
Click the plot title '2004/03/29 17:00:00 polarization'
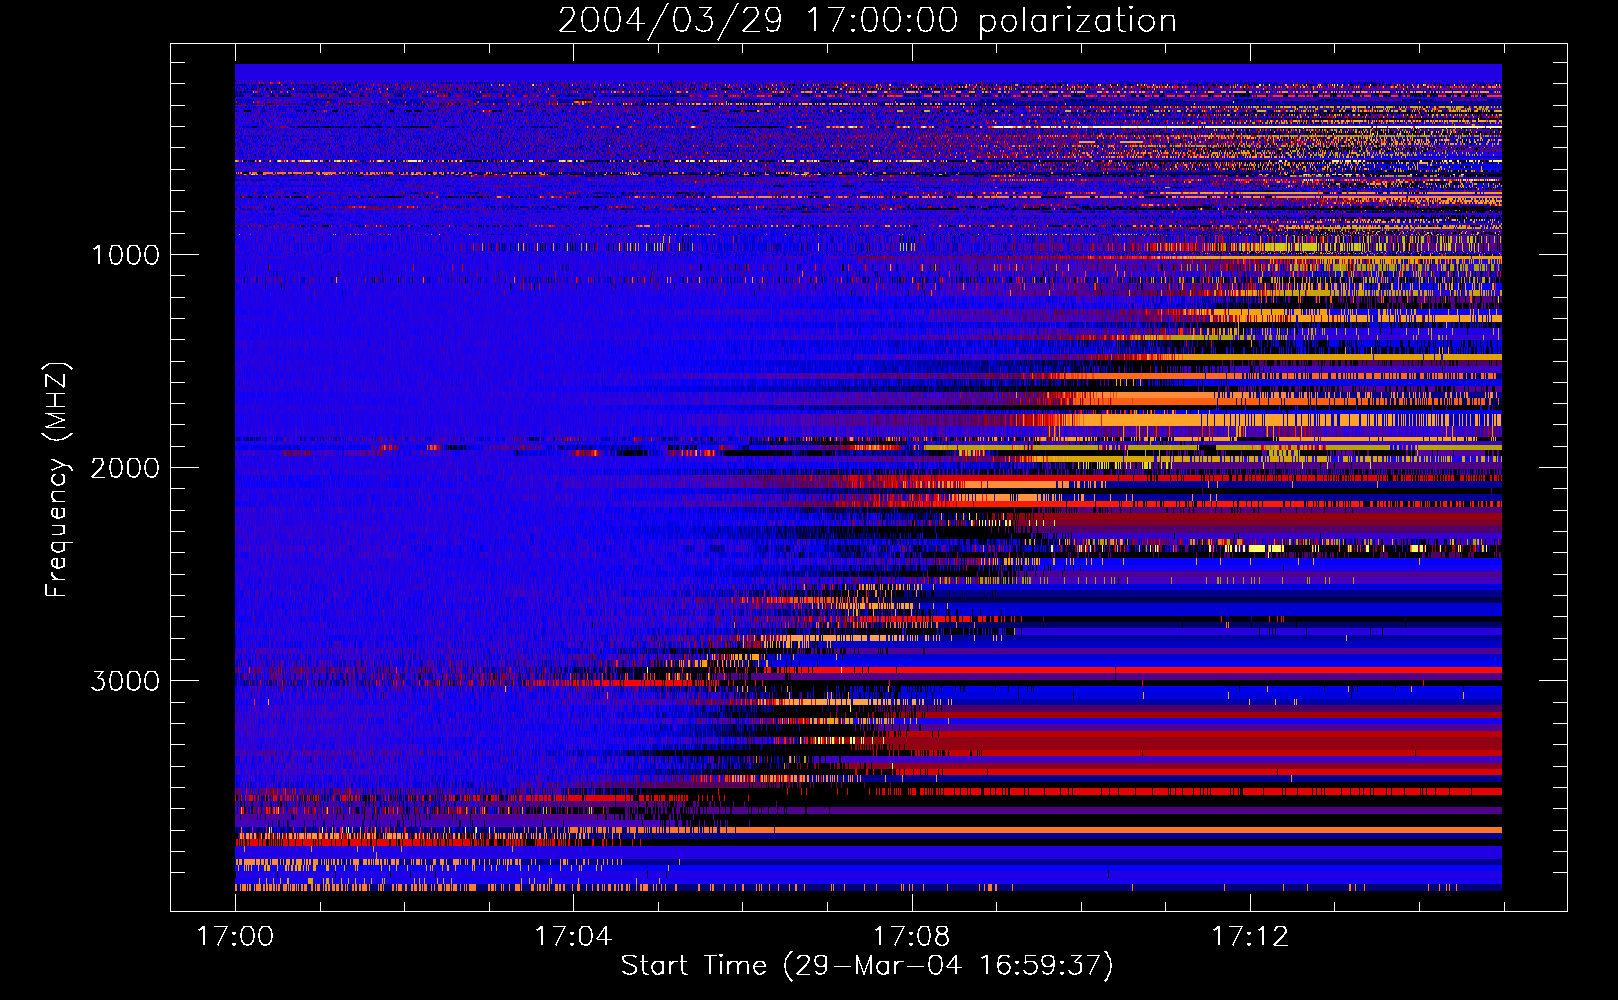click(867, 21)
